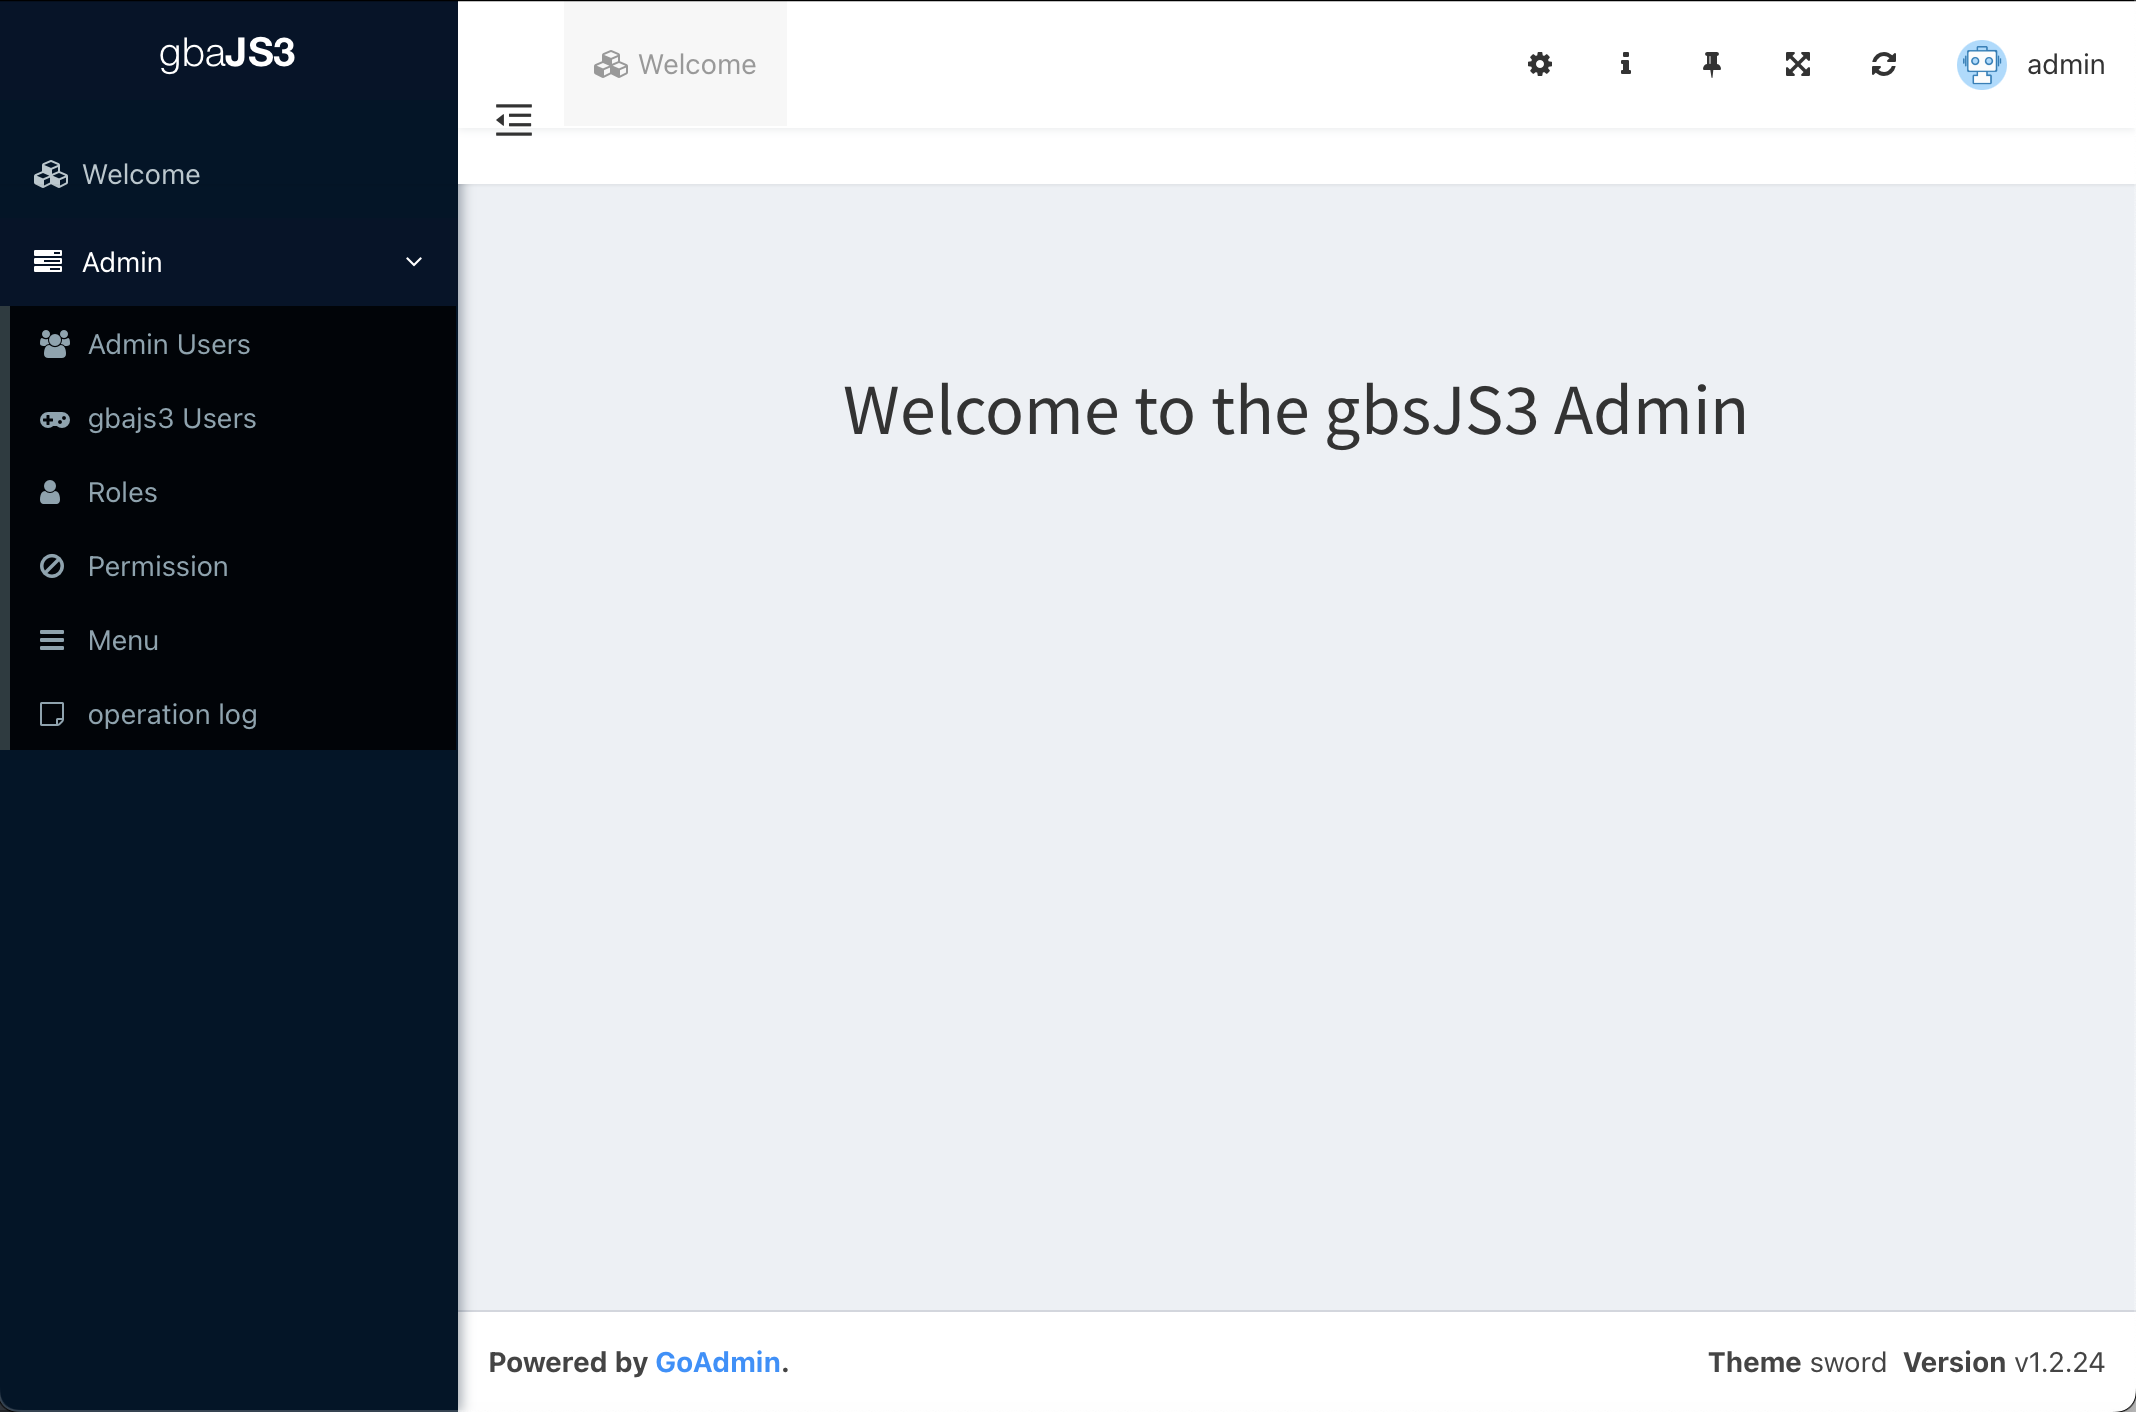Open the info icon in top bar
The height and width of the screenshot is (1412, 2136).
click(1626, 64)
